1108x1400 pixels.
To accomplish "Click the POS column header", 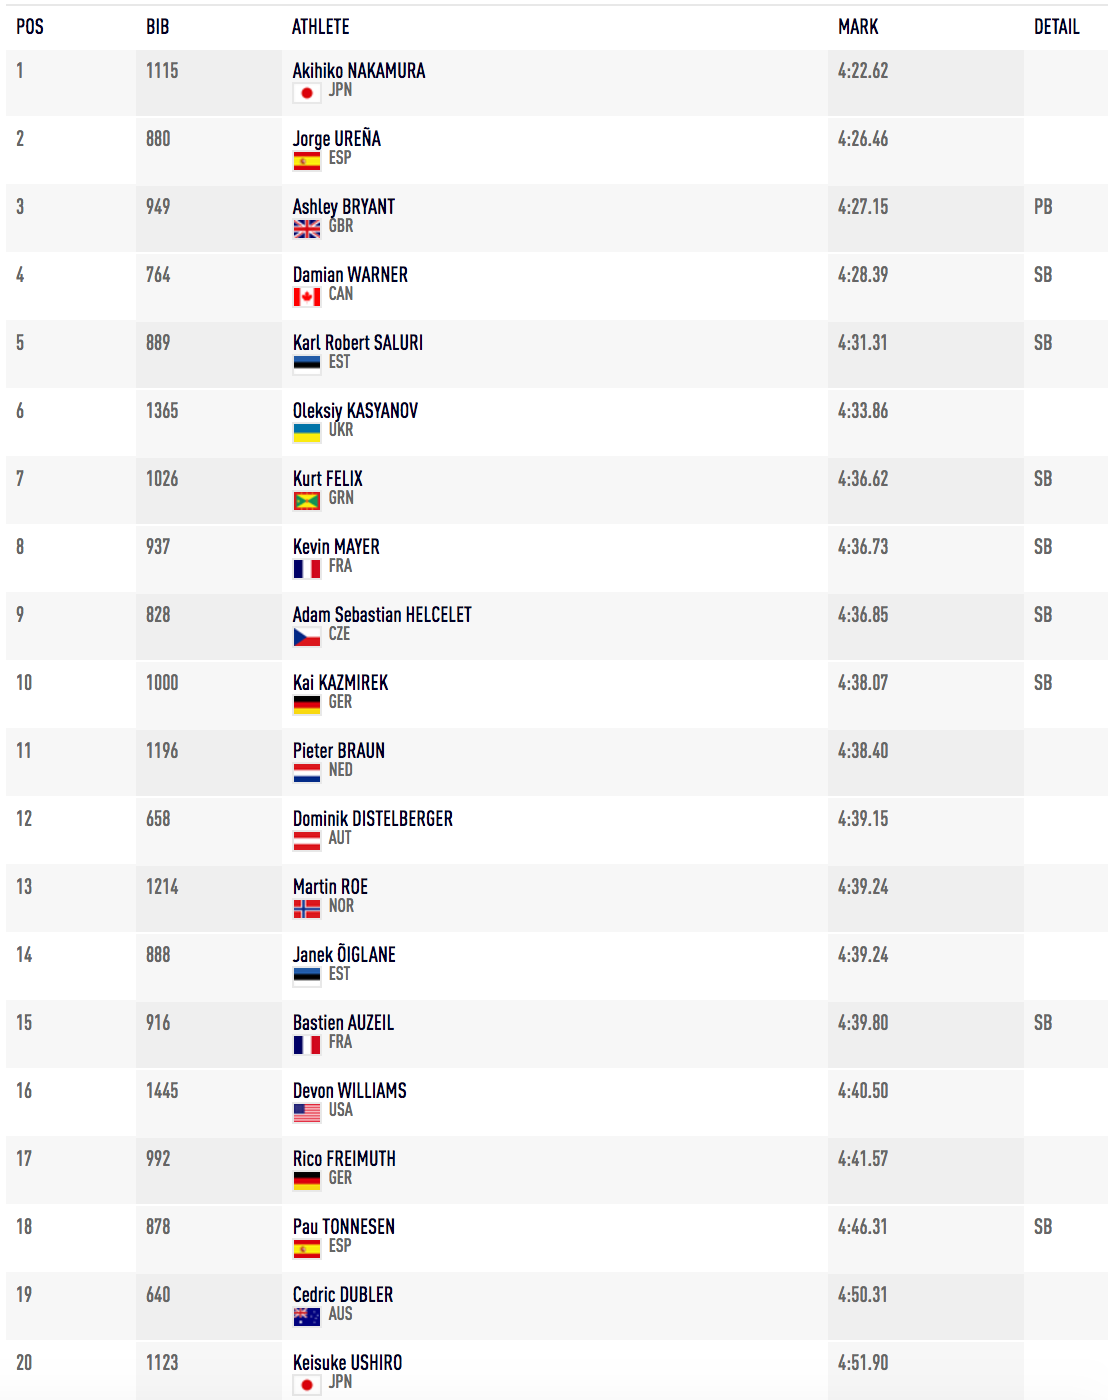I will (30, 27).
